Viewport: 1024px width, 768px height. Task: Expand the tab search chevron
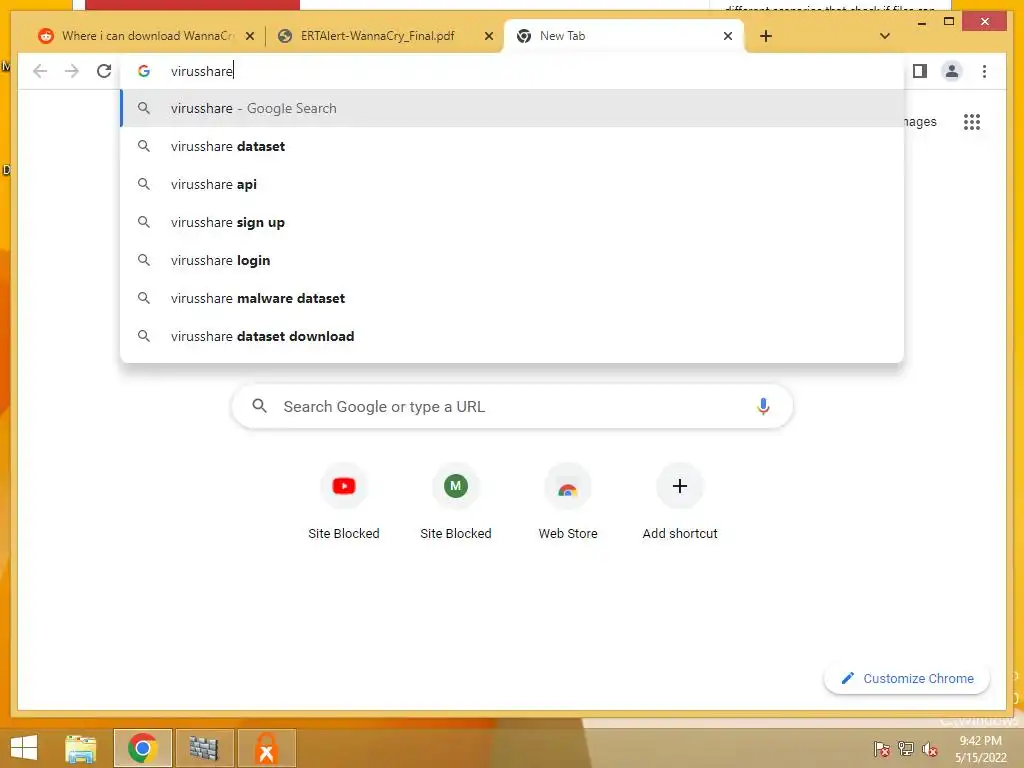coord(885,36)
